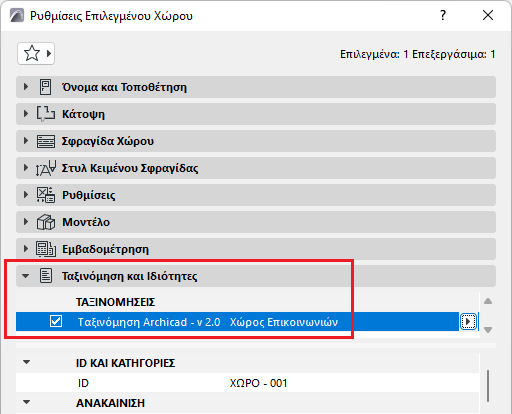Click the Στυλ Κειμένου Σφραγίδας header
The image size is (512, 414).
click(x=256, y=168)
